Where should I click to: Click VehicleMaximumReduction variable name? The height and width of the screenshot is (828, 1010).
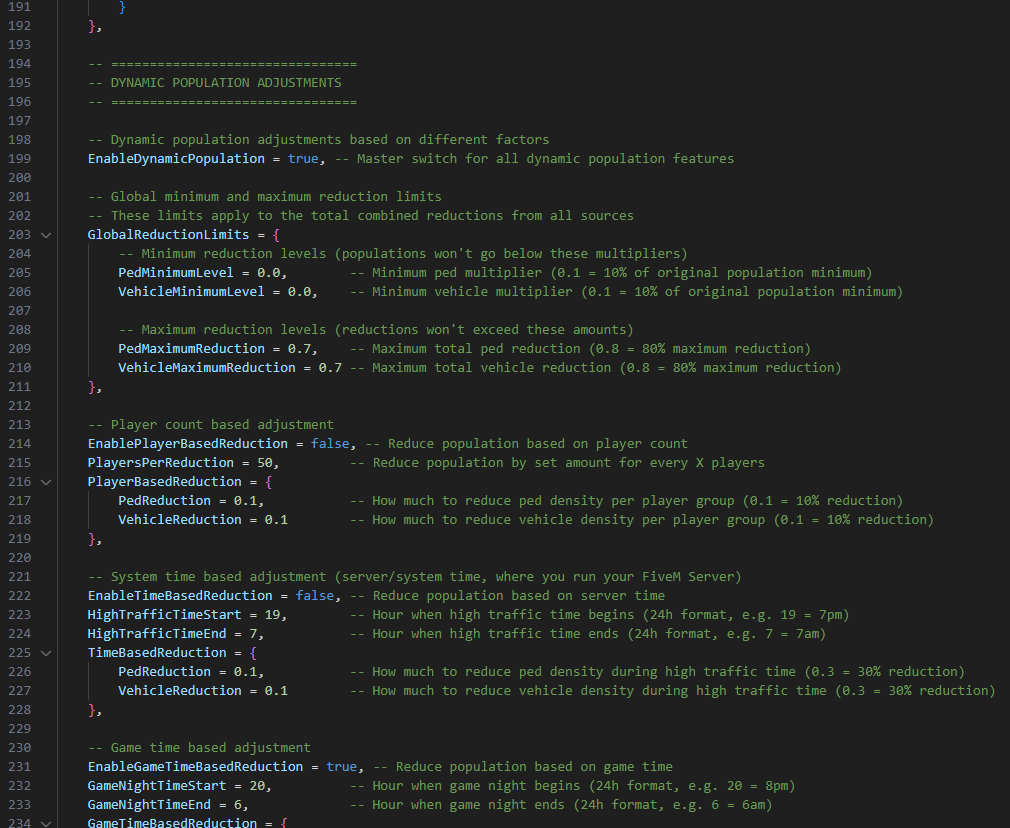click(207, 367)
